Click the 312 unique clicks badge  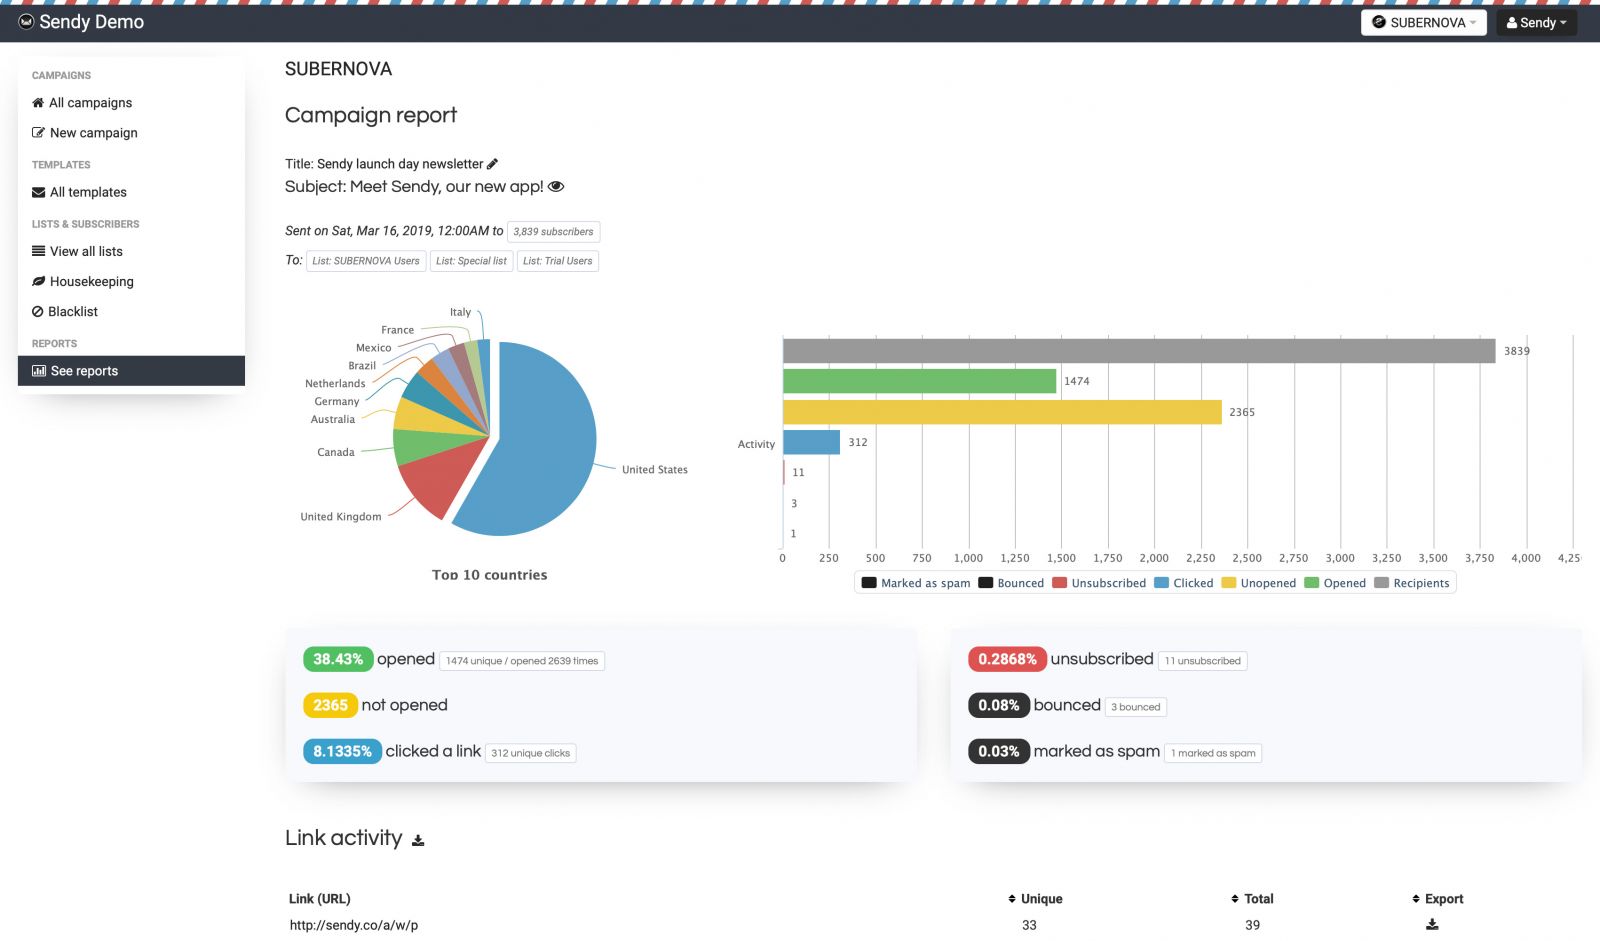530,753
